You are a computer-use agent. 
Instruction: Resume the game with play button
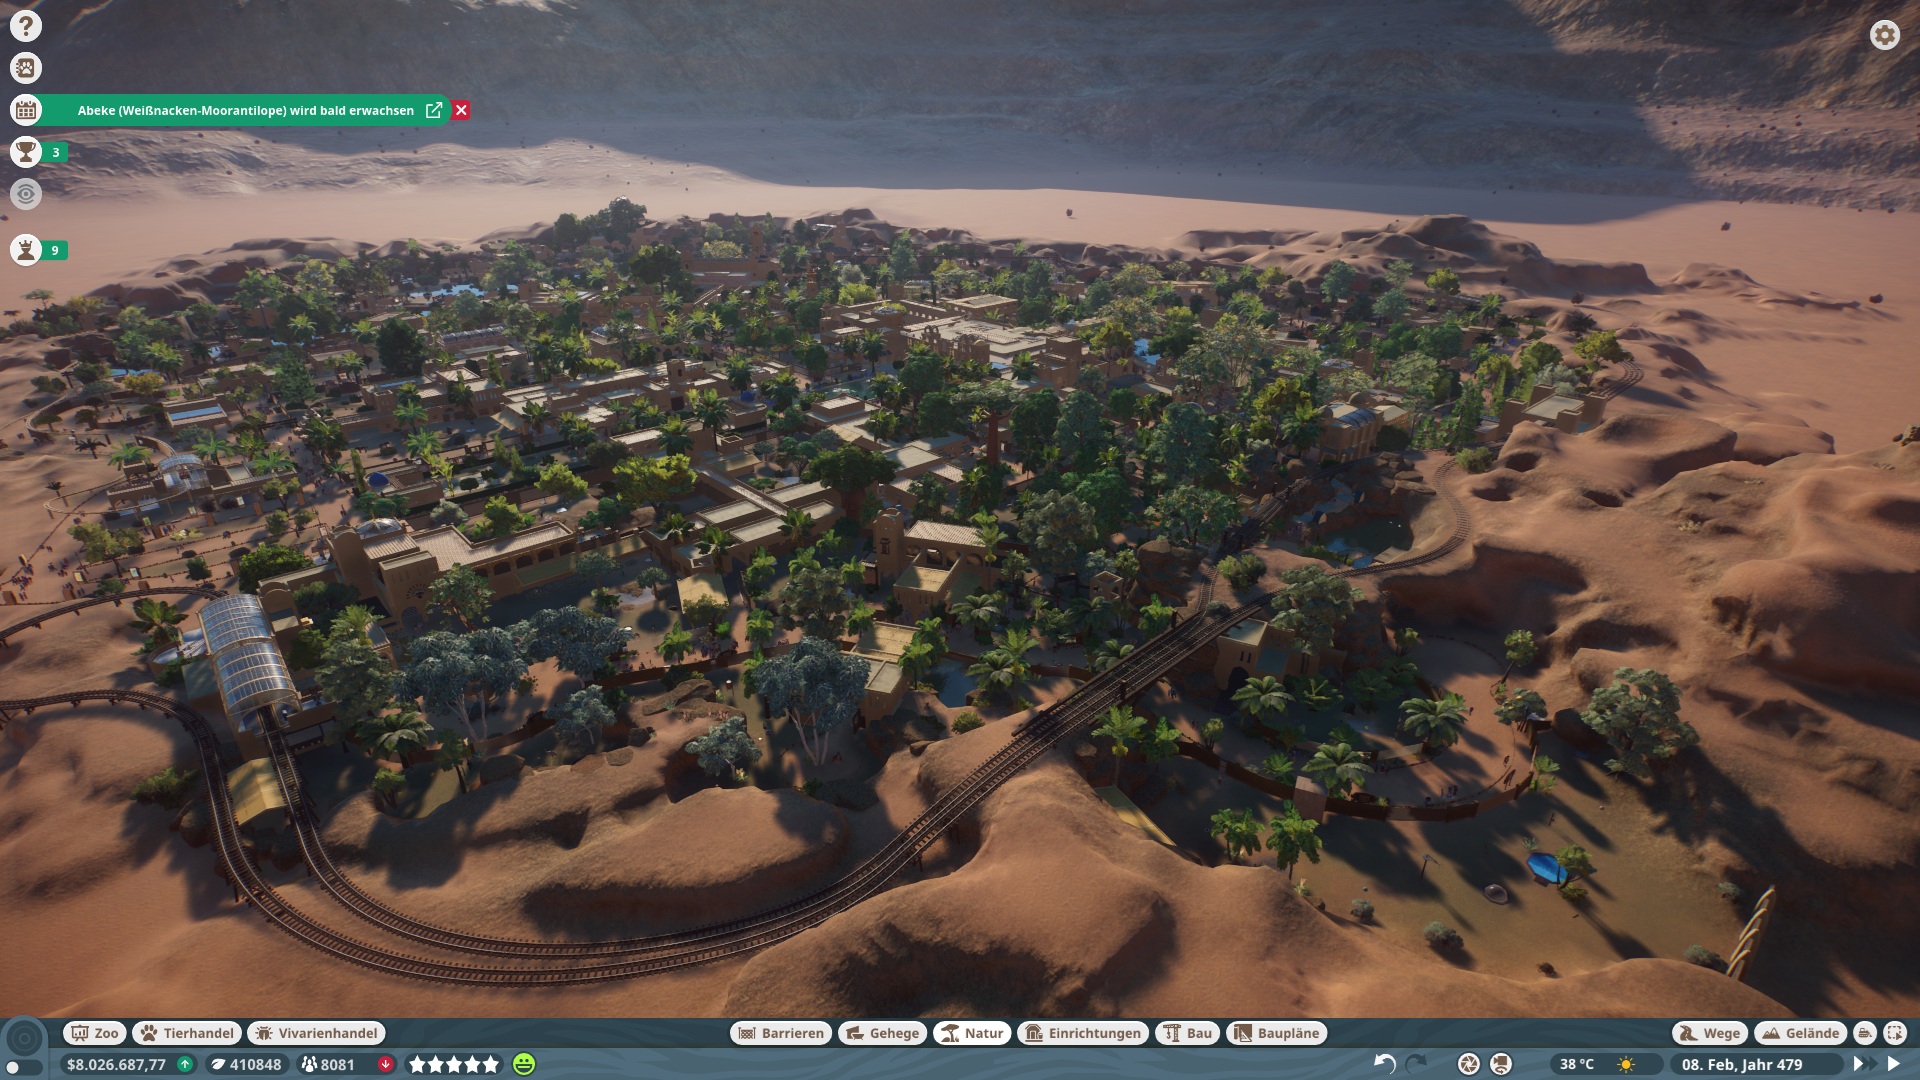point(1893,1064)
